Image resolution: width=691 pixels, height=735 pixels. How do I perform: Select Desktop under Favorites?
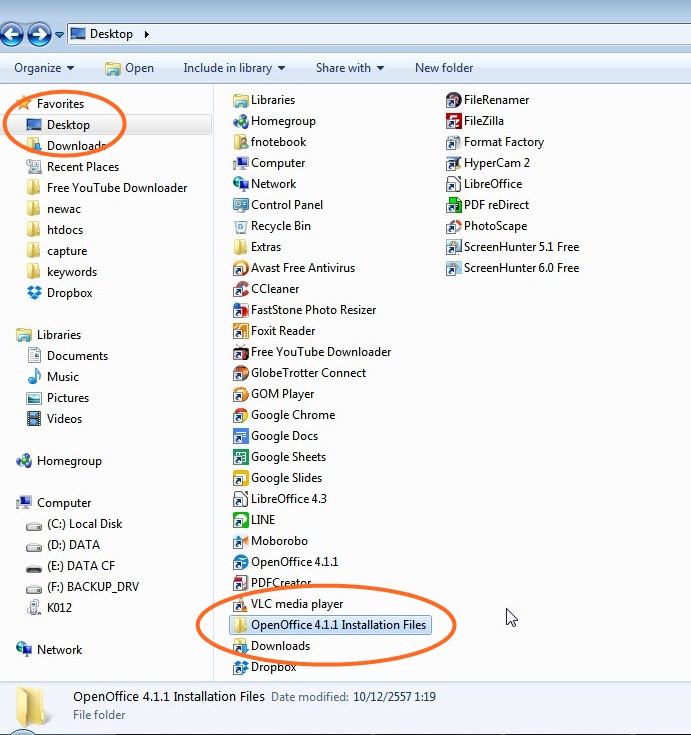pos(58,125)
